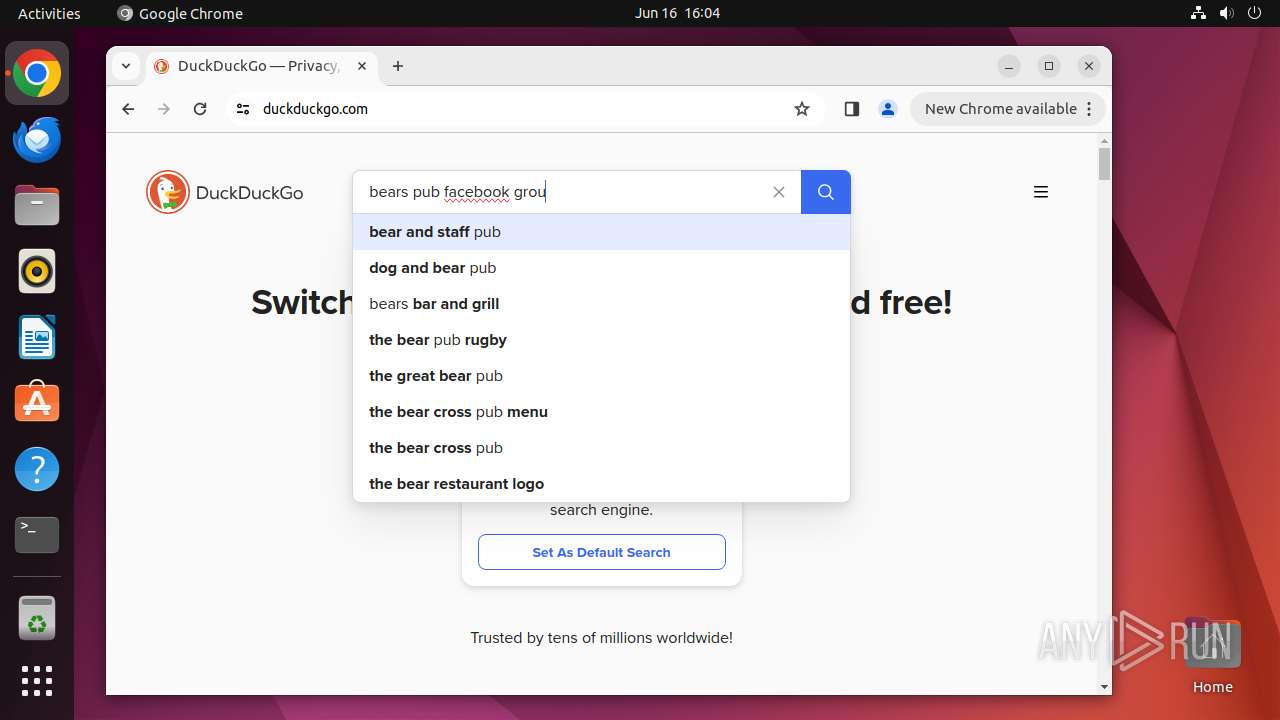
Task: Expand the tab search dropdown
Action: (126, 66)
